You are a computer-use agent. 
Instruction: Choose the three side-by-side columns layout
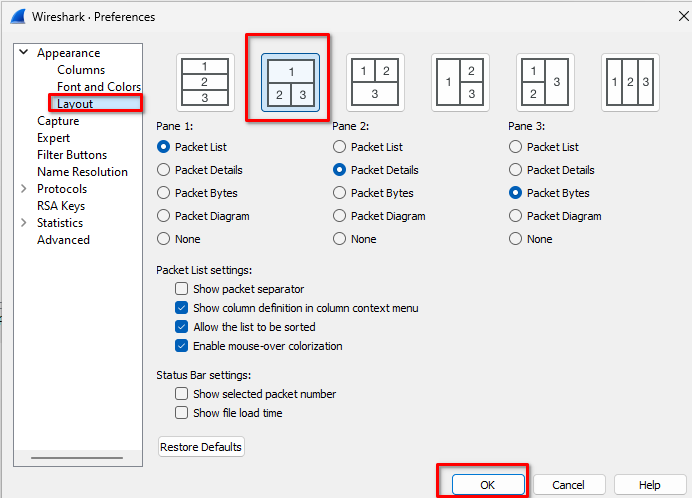630,82
